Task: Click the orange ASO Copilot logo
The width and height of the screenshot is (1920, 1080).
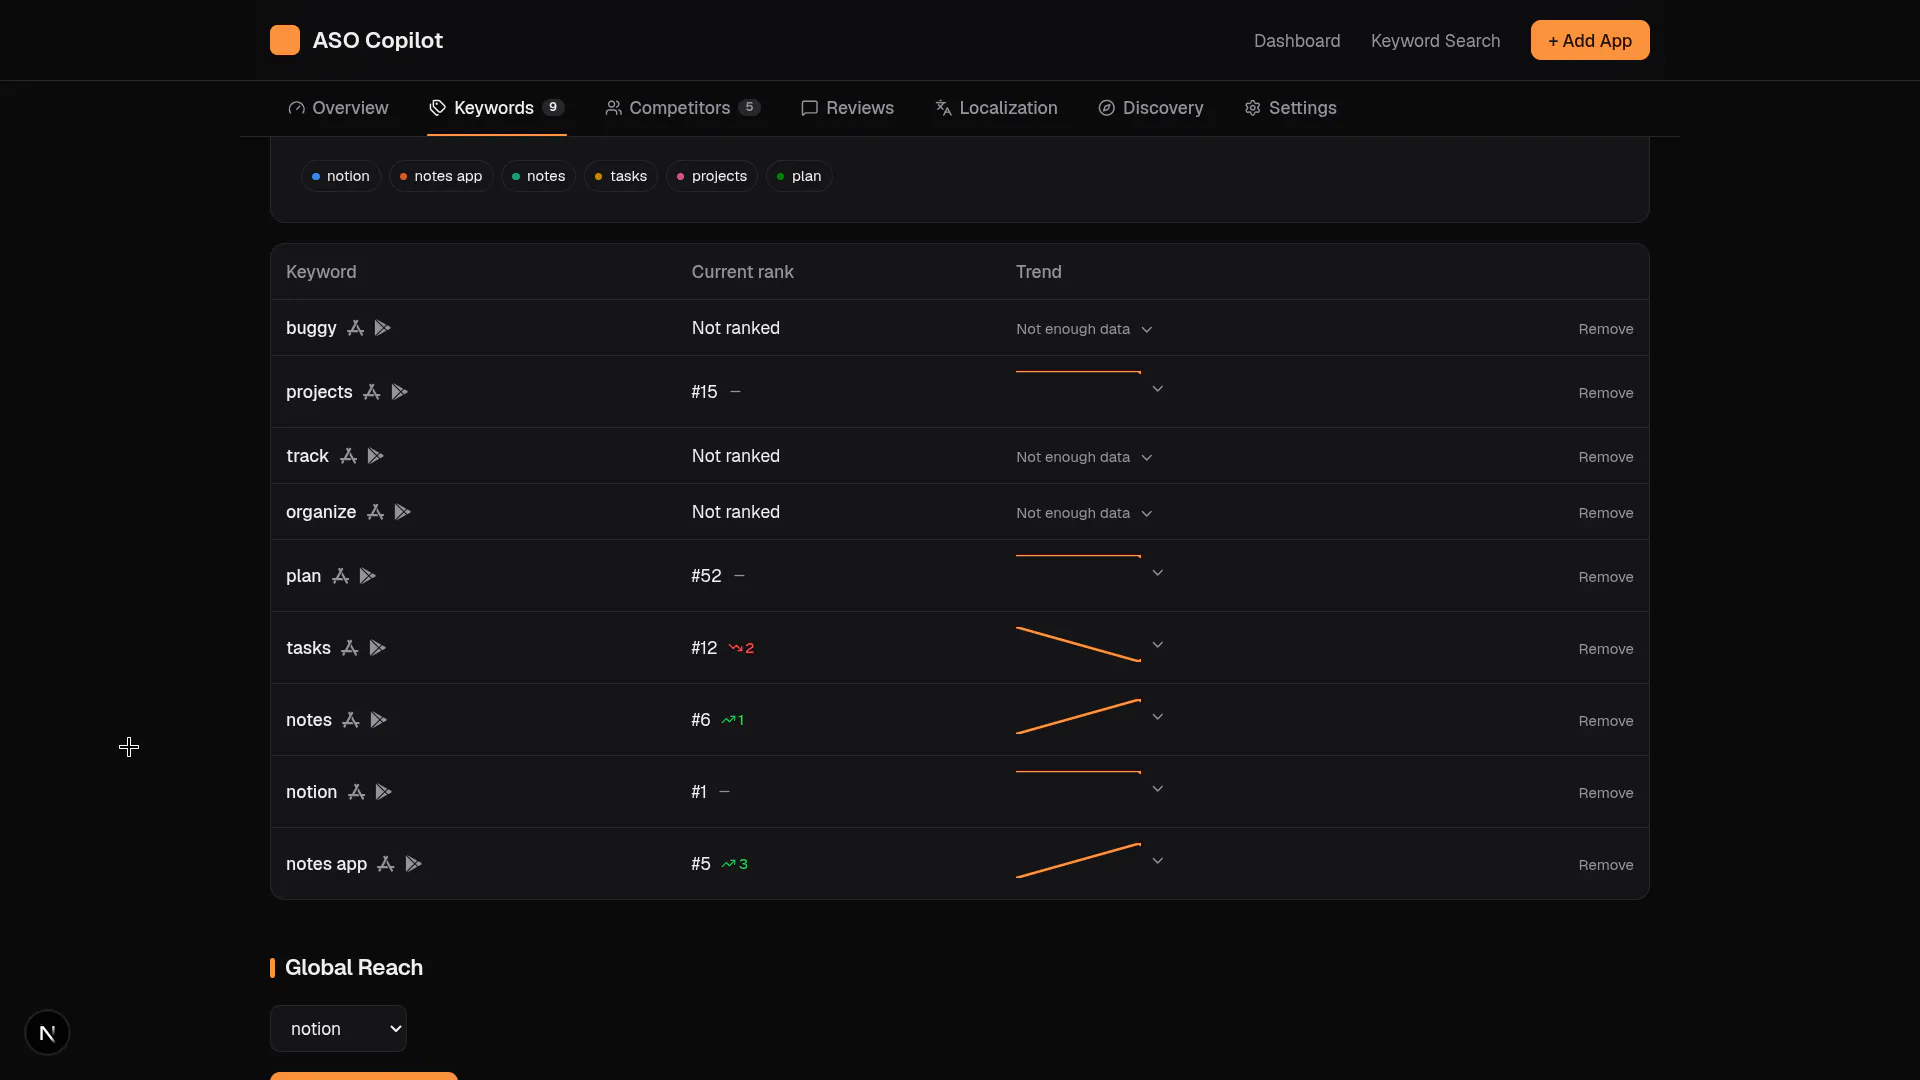Action: [x=285, y=40]
